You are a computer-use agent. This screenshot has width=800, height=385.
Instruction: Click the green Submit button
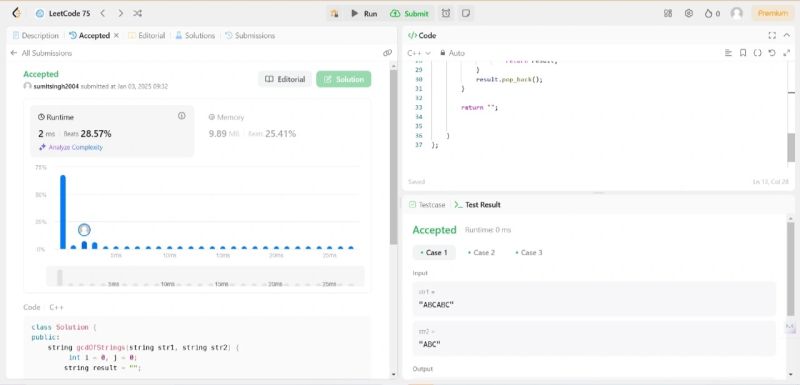410,13
